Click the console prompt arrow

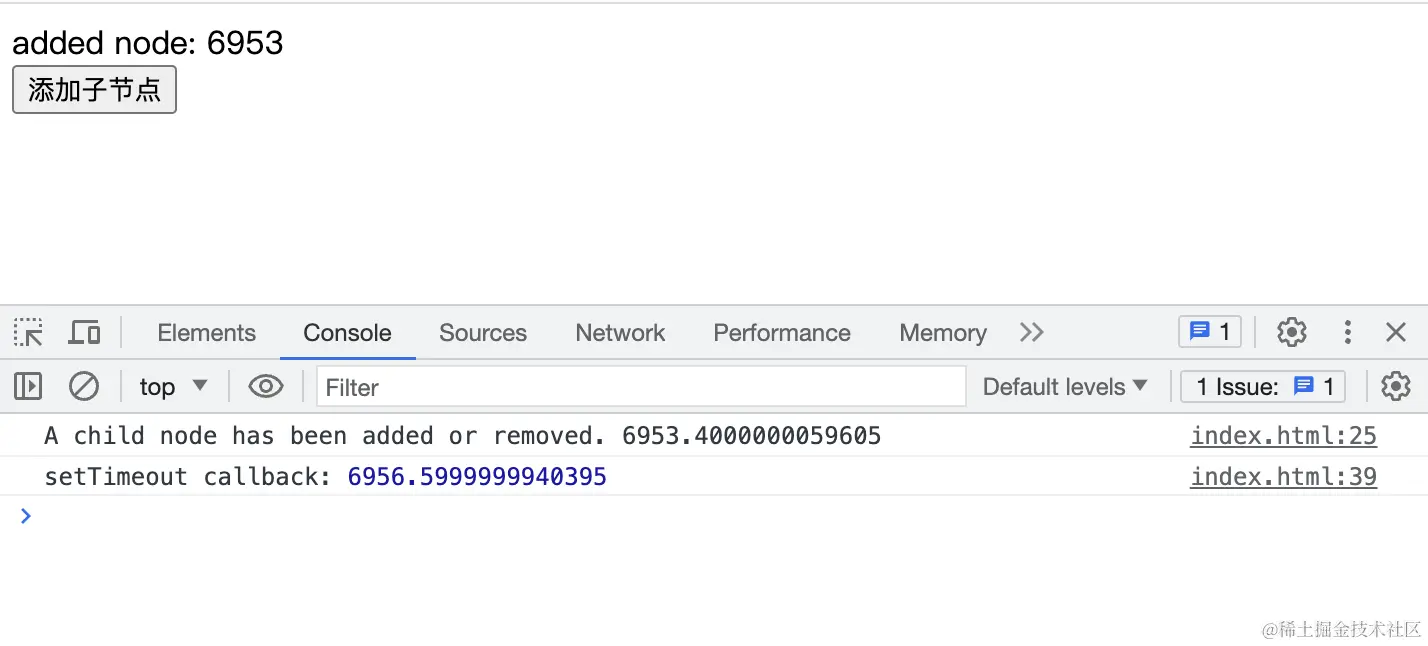(x=26, y=516)
